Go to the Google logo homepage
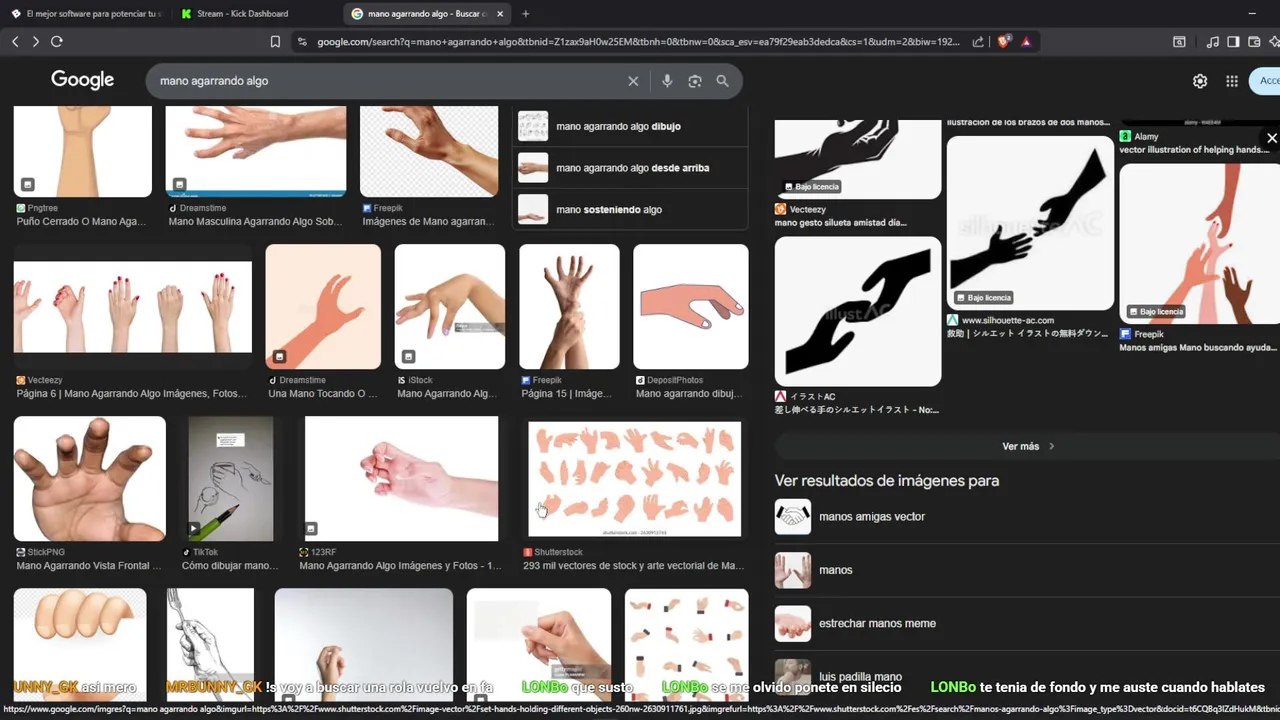The image size is (1280, 720). click(83, 80)
